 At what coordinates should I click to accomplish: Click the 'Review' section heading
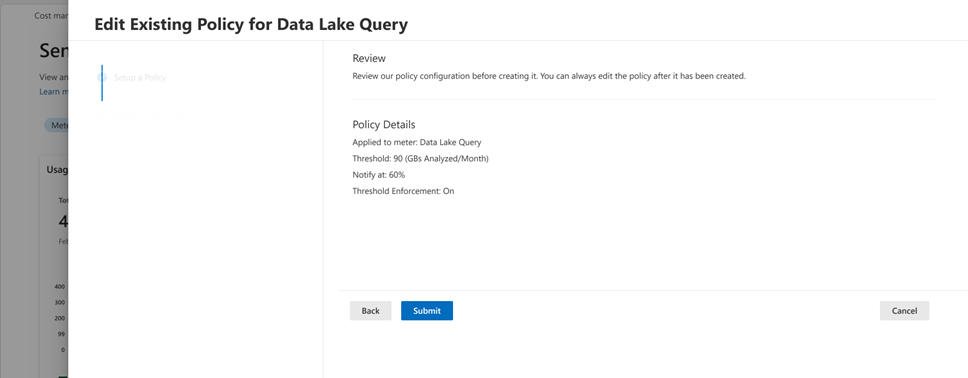[x=369, y=58]
